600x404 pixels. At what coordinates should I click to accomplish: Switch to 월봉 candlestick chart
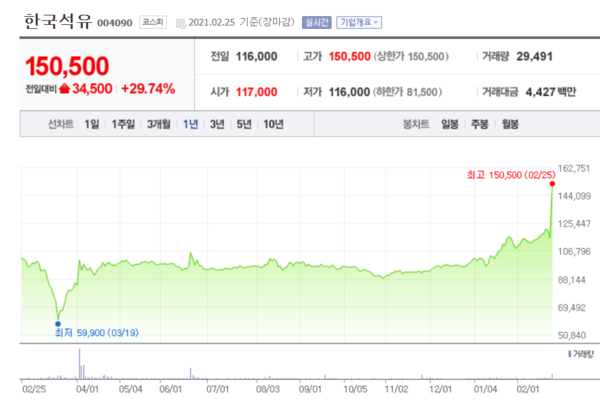pos(510,124)
